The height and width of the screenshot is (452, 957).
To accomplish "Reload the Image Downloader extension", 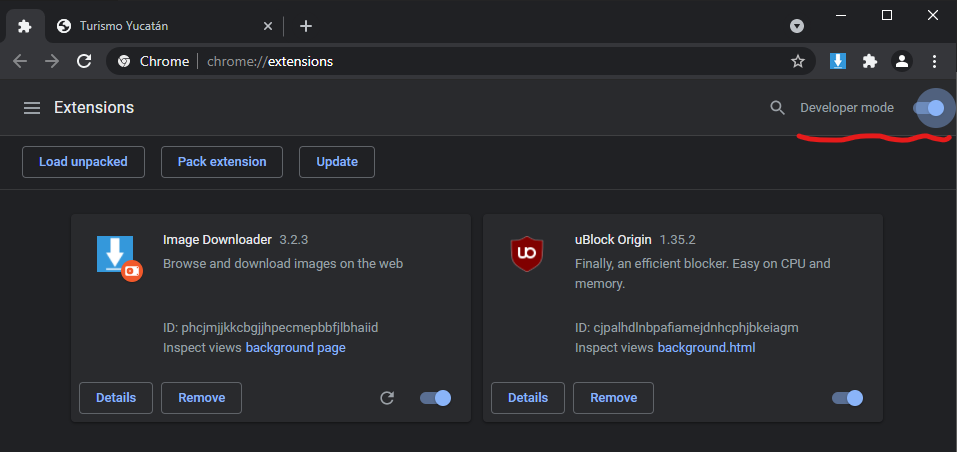I will [x=387, y=398].
